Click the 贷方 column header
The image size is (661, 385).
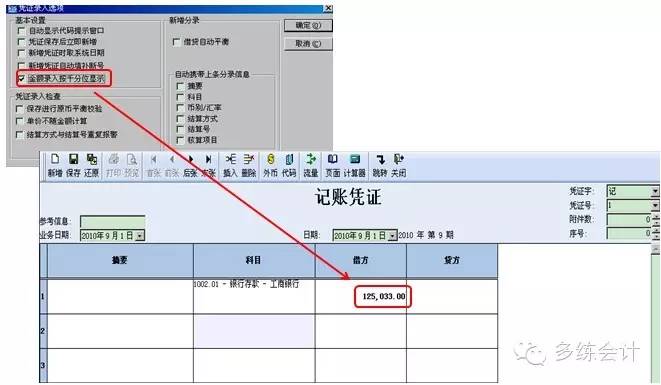tap(452, 261)
